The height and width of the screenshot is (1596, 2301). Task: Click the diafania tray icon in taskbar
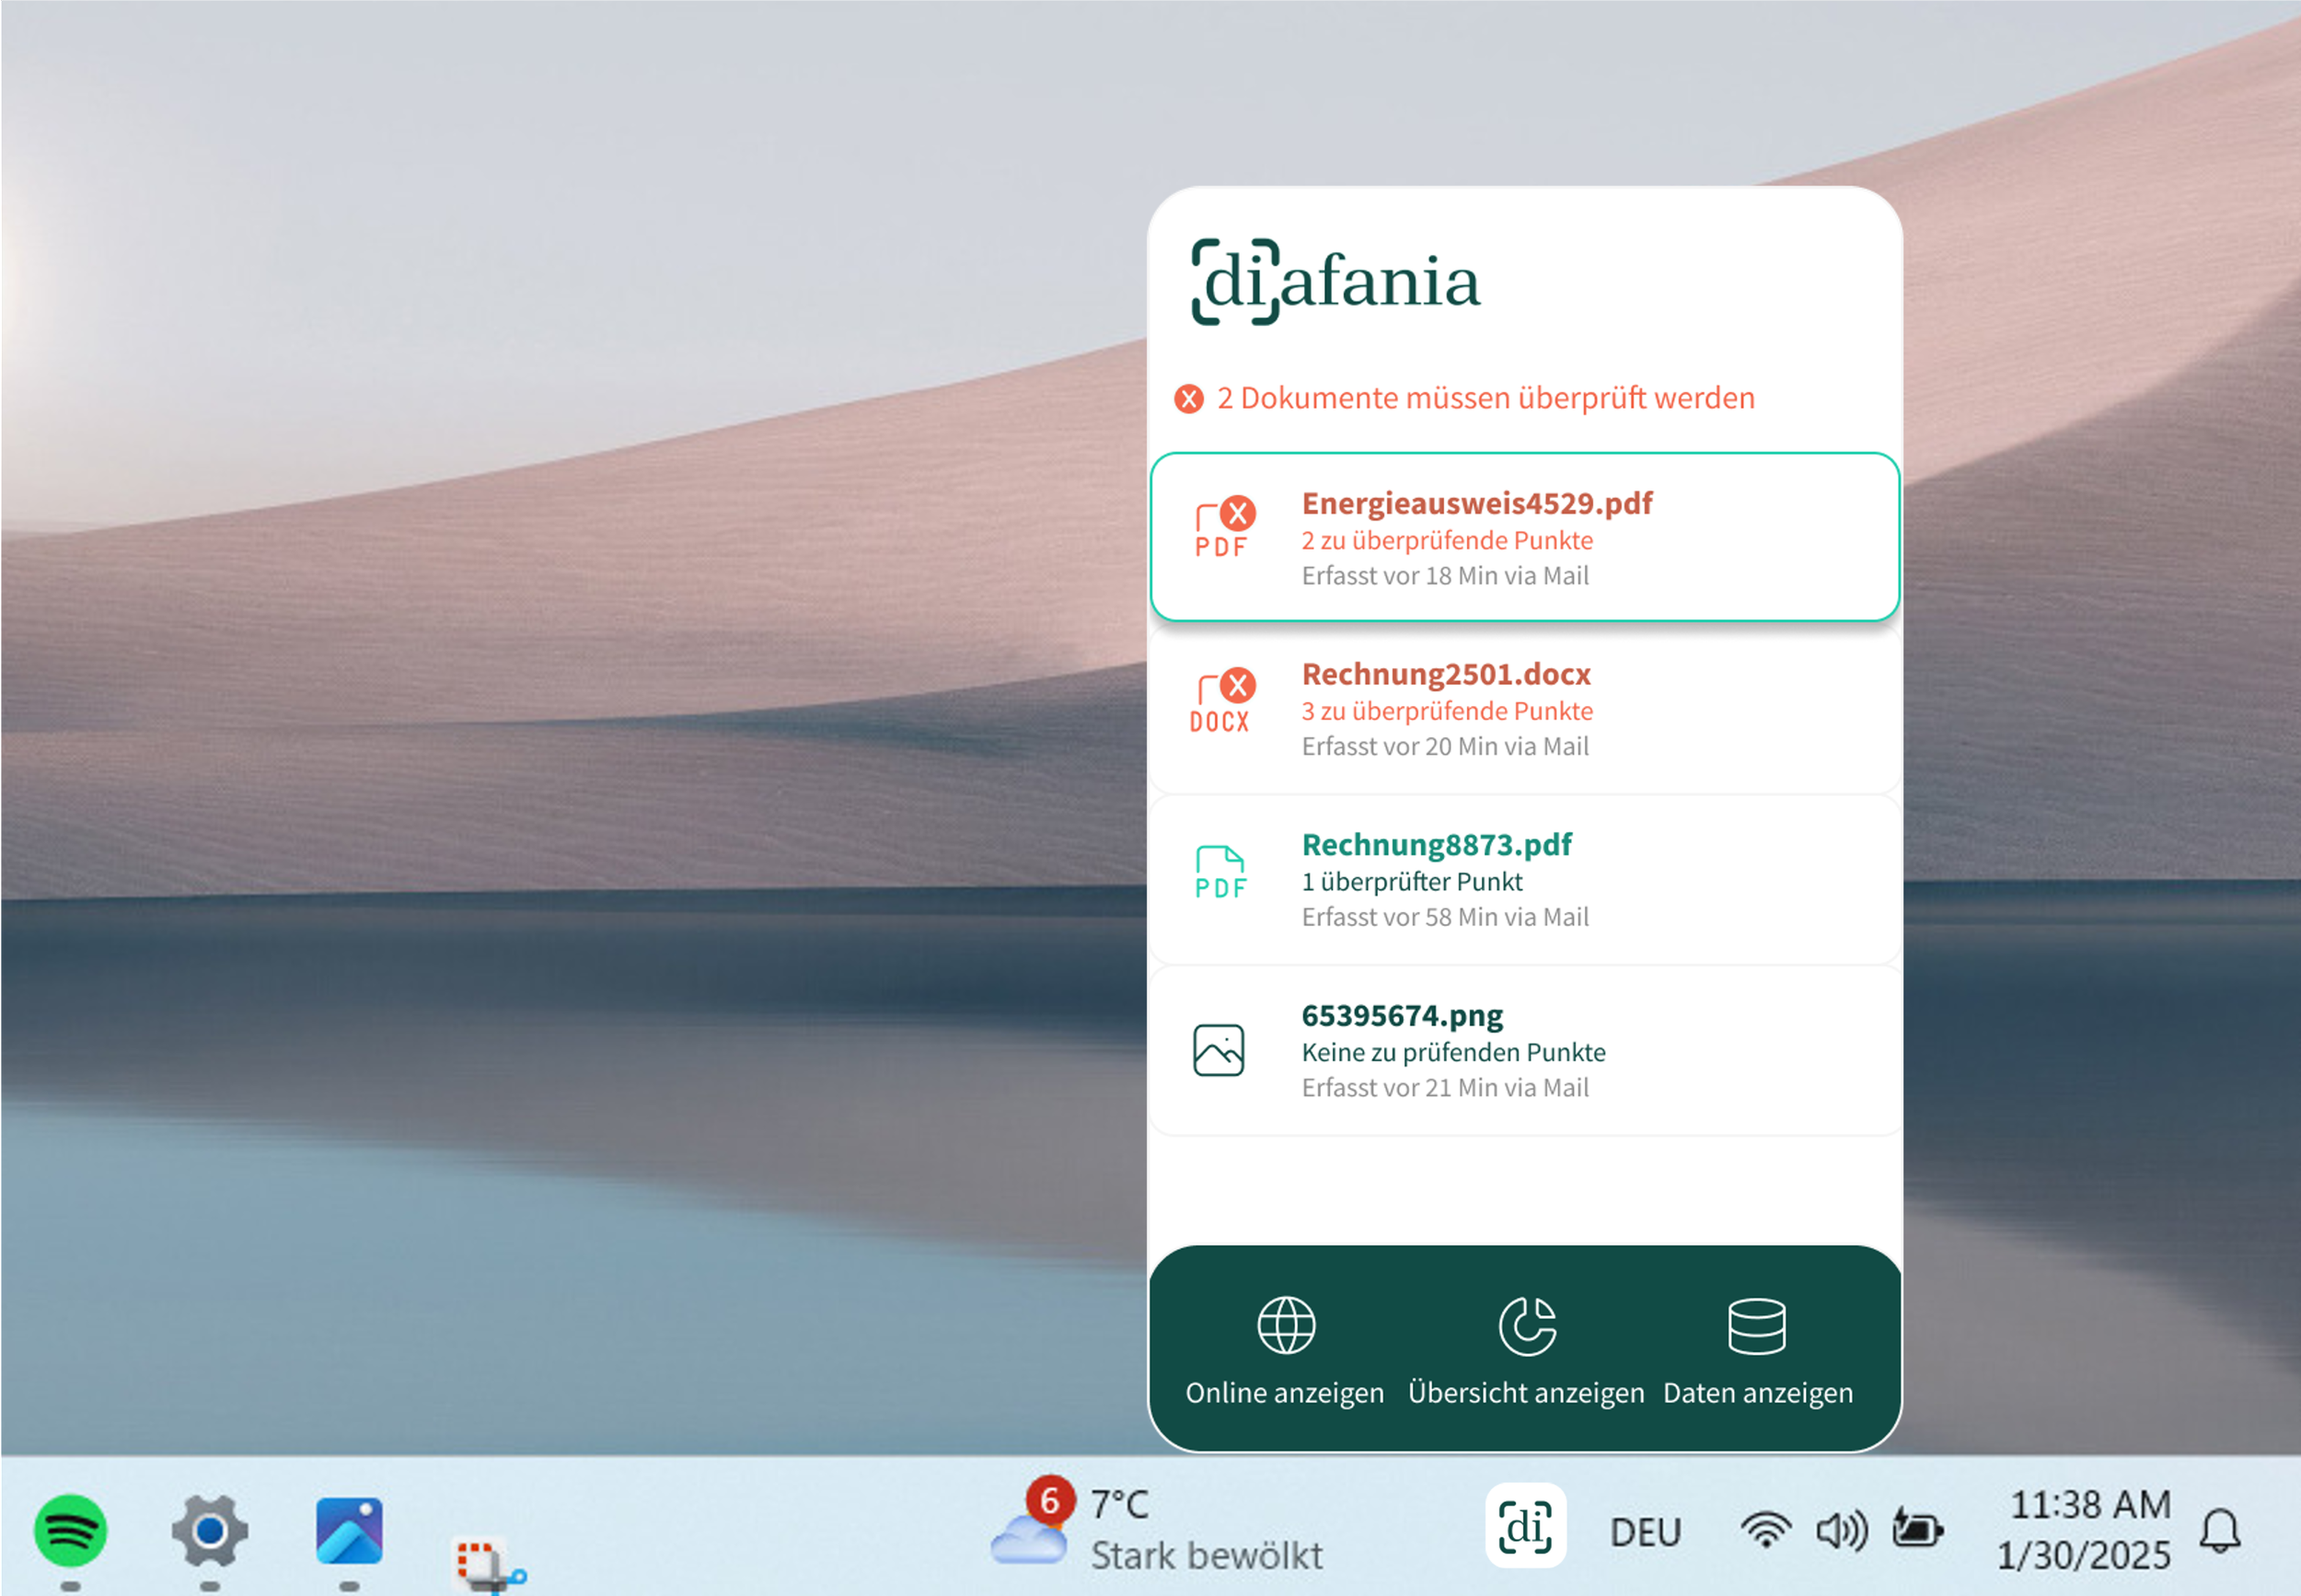(x=1524, y=1526)
